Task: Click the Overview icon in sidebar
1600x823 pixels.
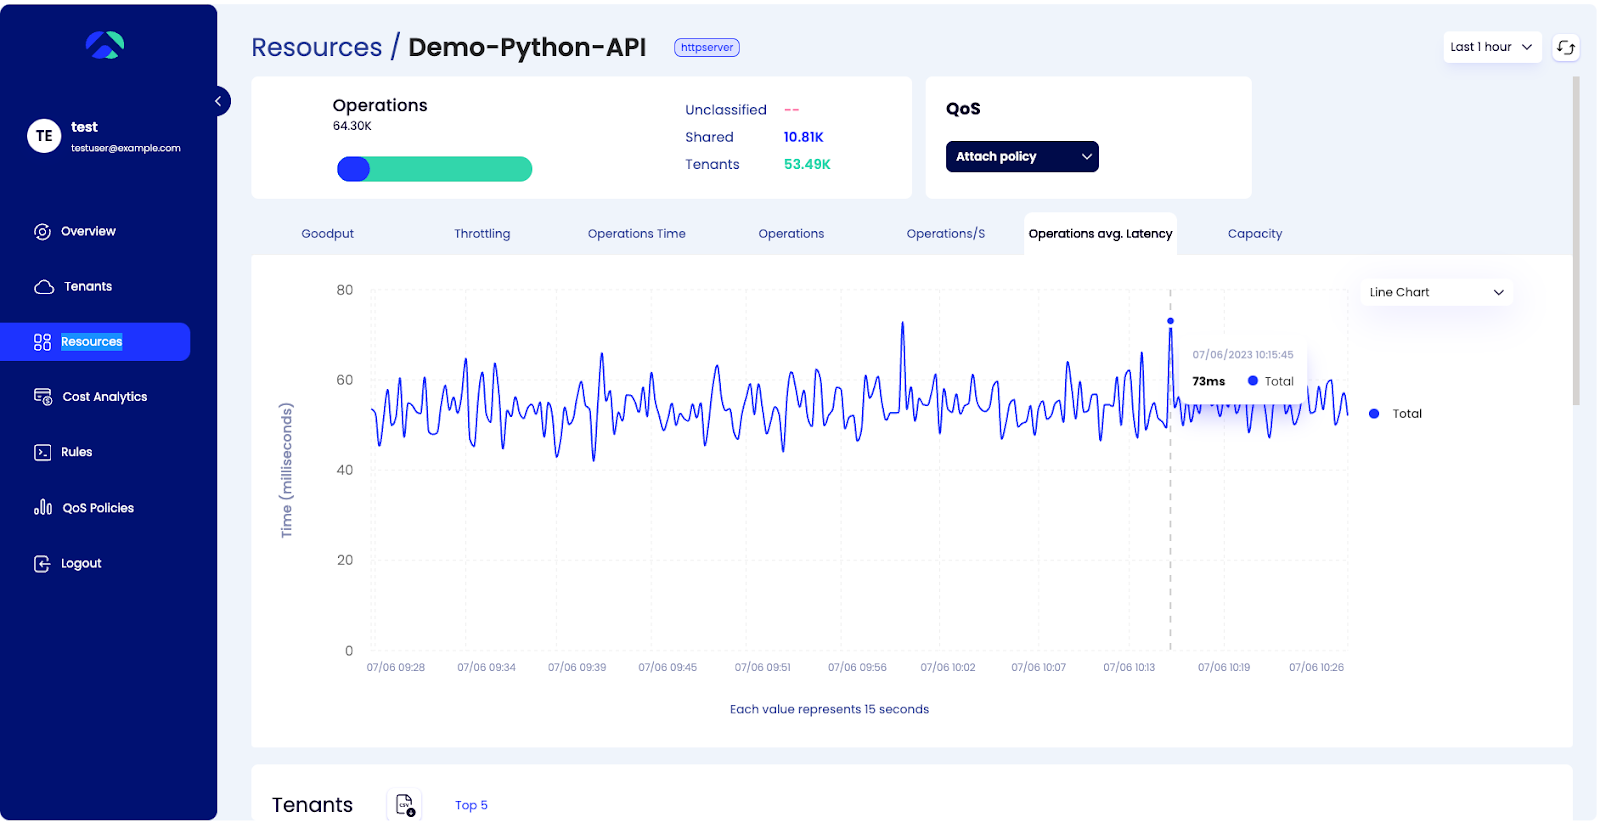Action: pyautogui.click(x=42, y=232)
